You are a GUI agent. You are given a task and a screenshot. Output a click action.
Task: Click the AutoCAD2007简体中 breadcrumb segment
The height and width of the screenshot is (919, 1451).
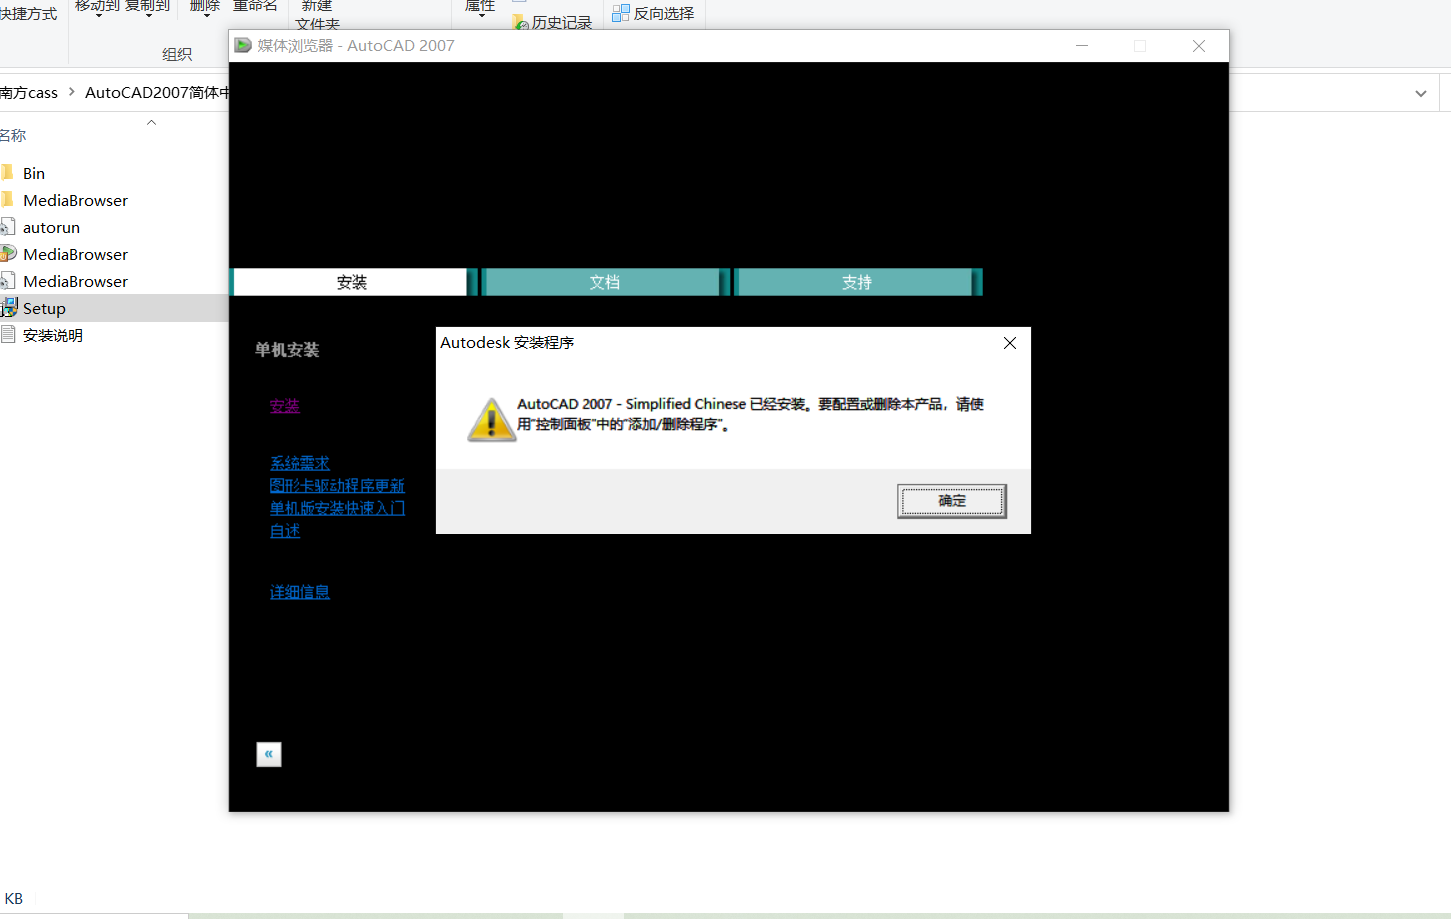coord(157,92)
